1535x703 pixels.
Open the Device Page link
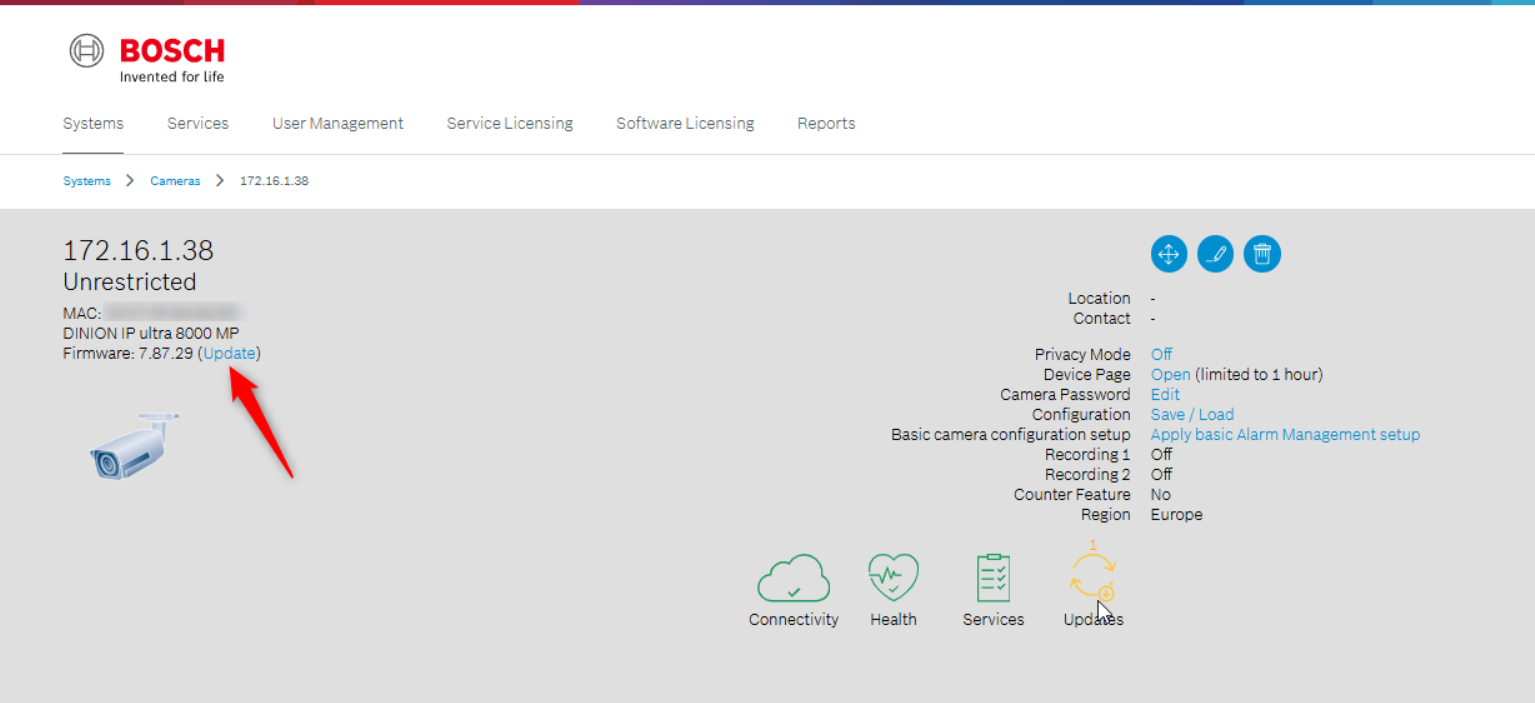click(1170, 374)
